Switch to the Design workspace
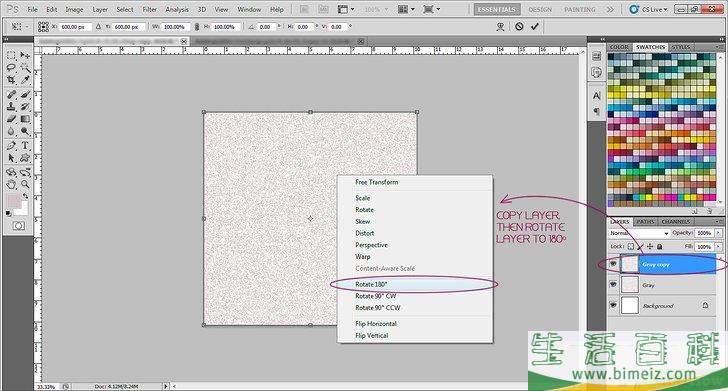Image resolution: width=728 pixels, height=391 pixels. click(x=540, y=9)
